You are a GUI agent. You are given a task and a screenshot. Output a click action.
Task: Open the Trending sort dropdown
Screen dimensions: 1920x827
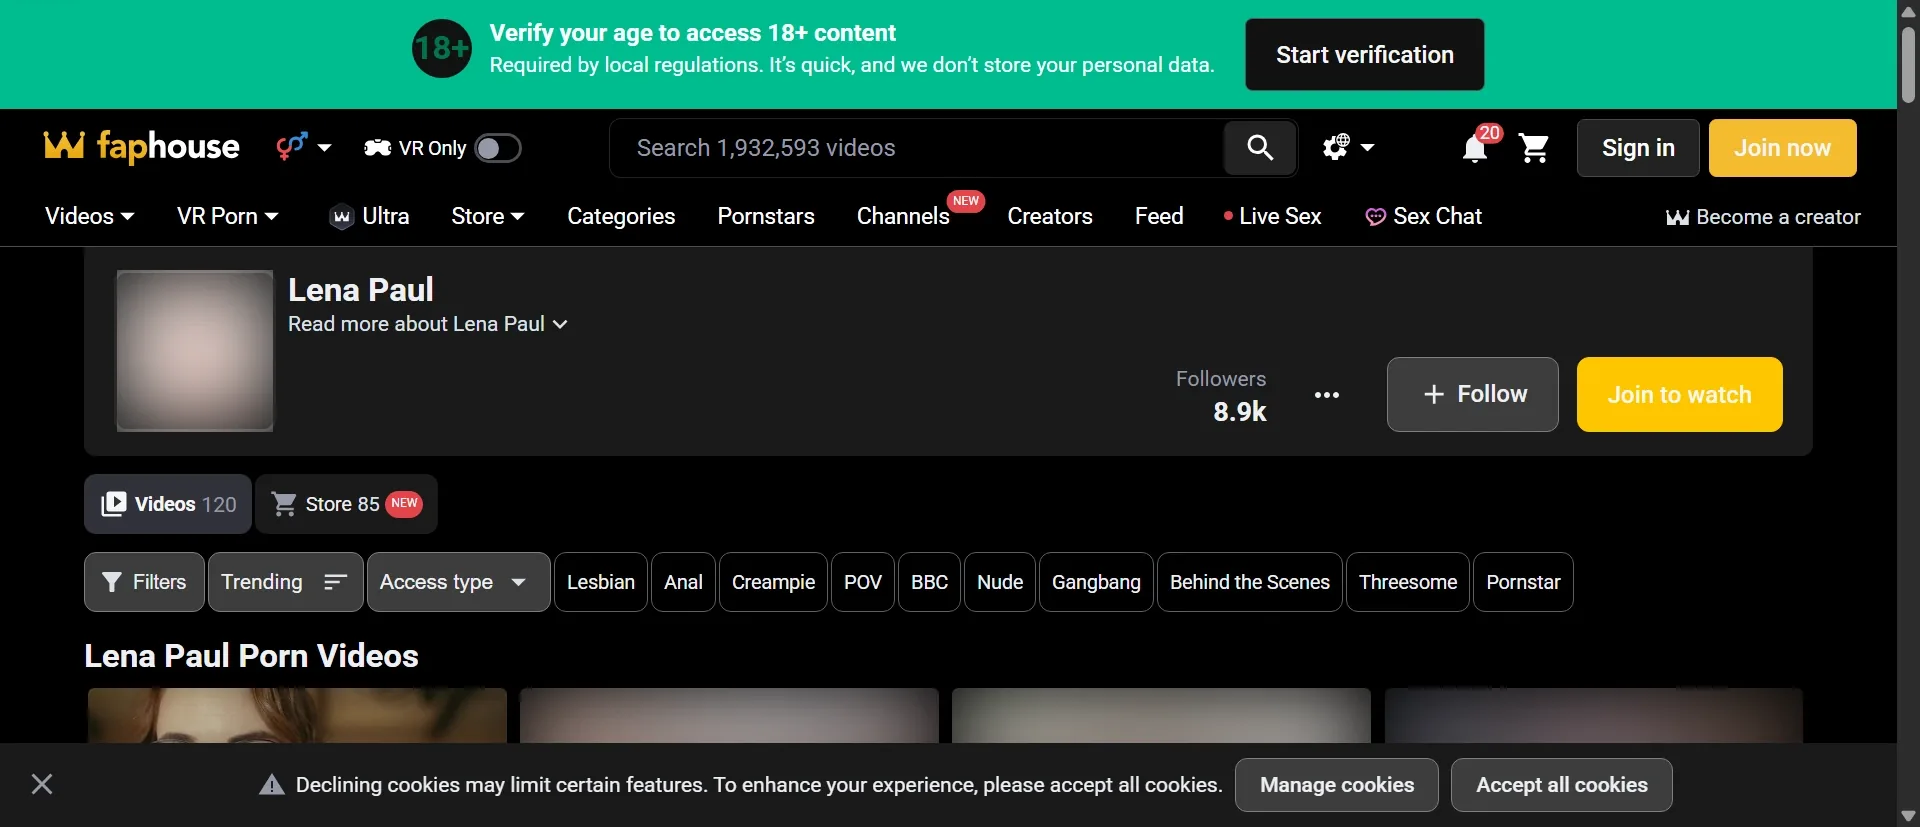tap(285, 582)
